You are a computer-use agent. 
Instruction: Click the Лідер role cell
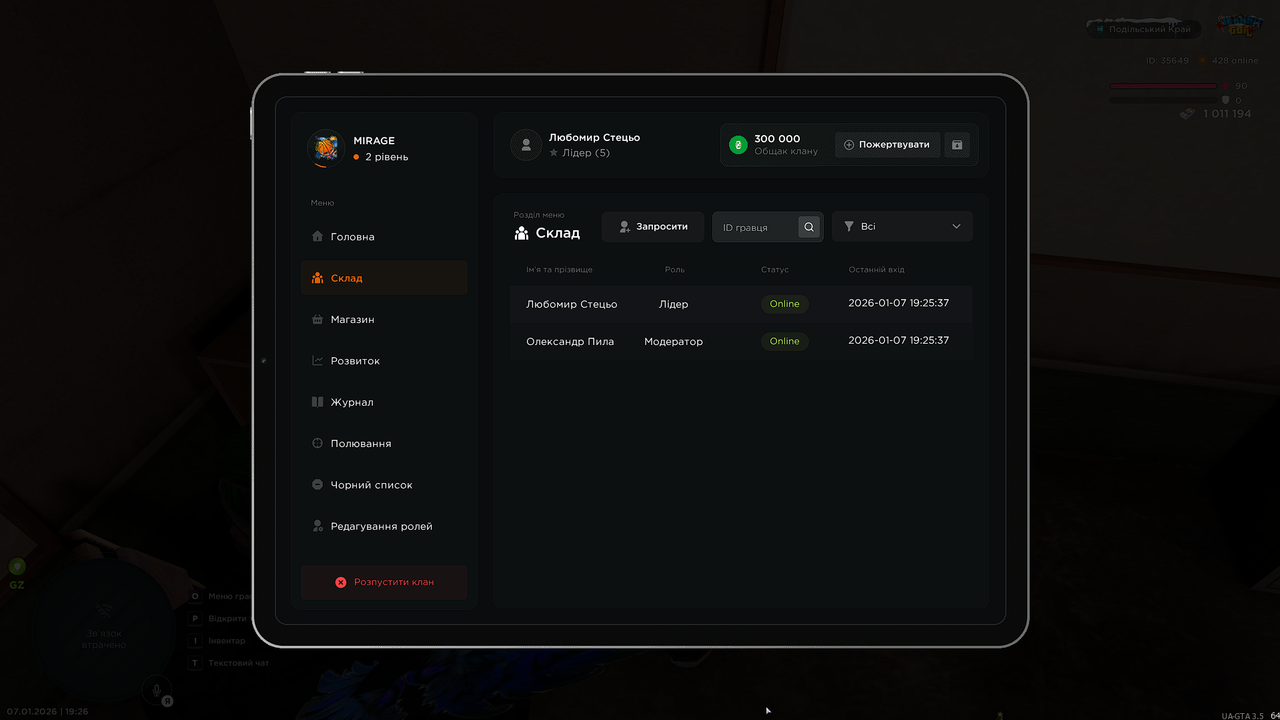tap(674, 304)
